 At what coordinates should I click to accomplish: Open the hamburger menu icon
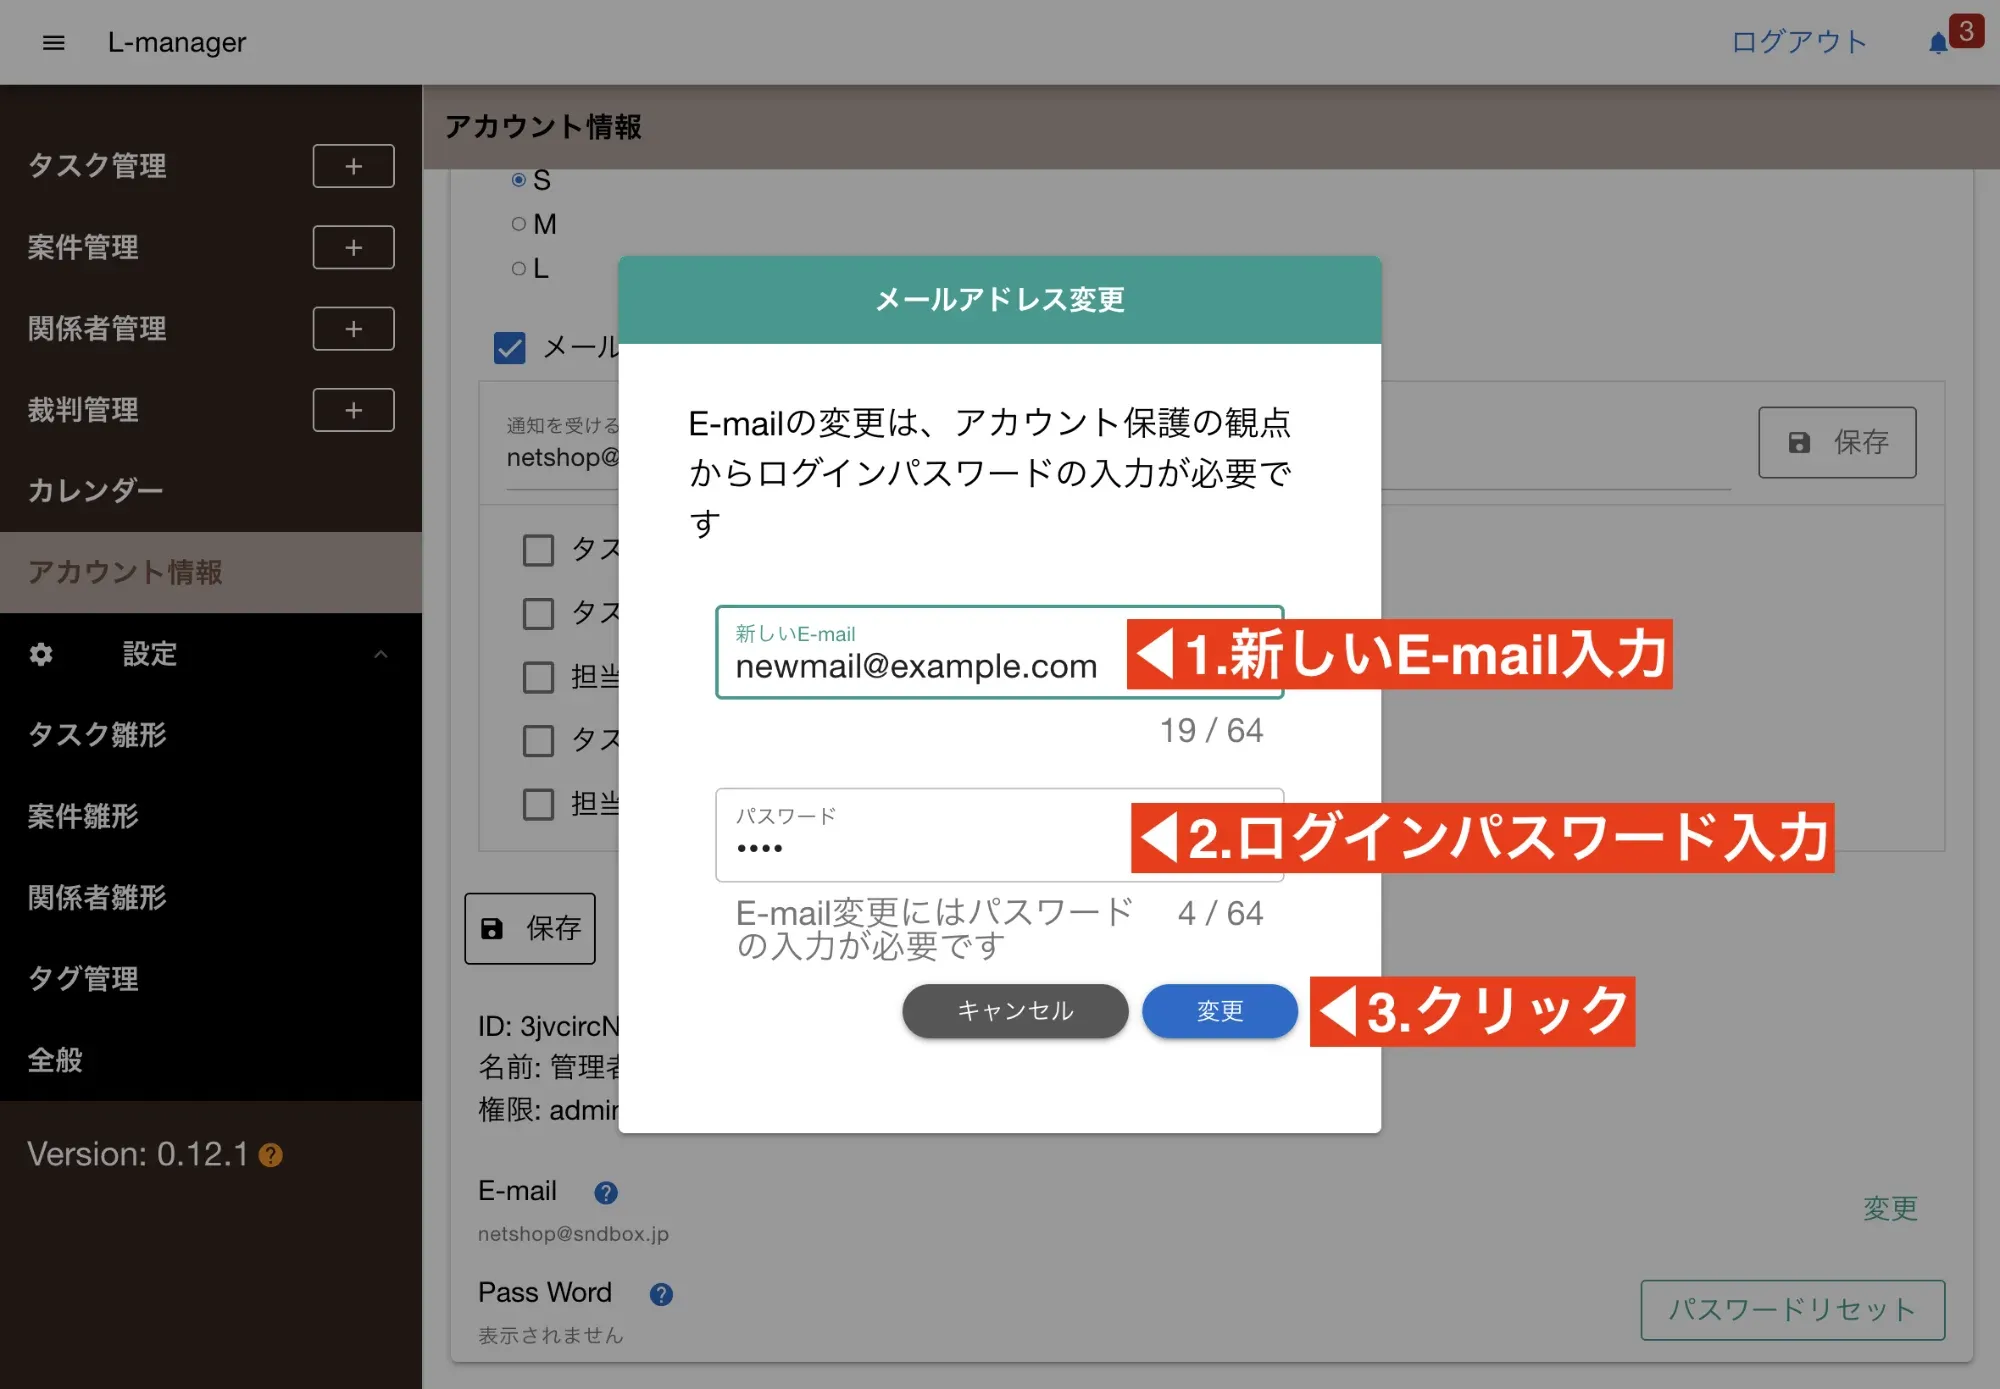54,42
